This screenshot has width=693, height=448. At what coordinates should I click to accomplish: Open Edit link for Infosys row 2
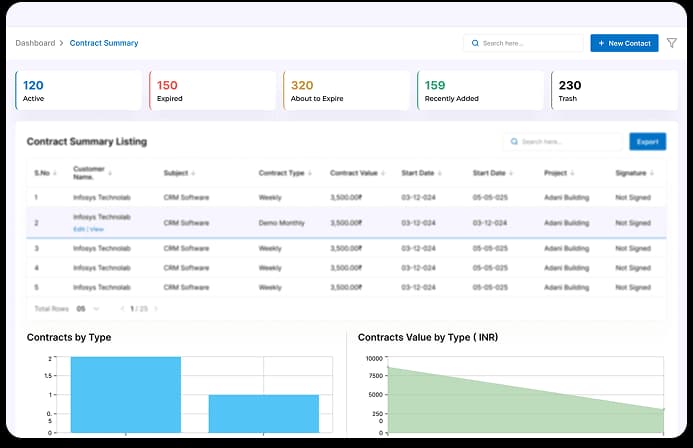point(79,230)
